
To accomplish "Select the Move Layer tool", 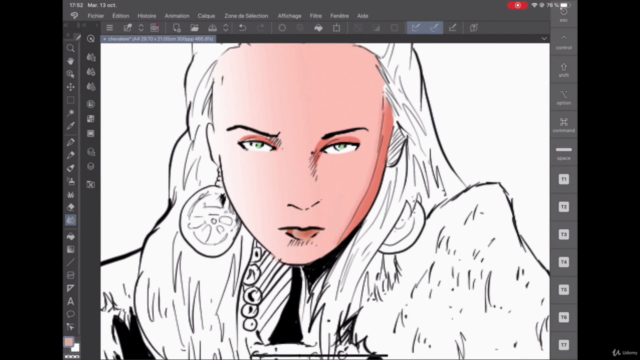I will click(x=71, y=87).
